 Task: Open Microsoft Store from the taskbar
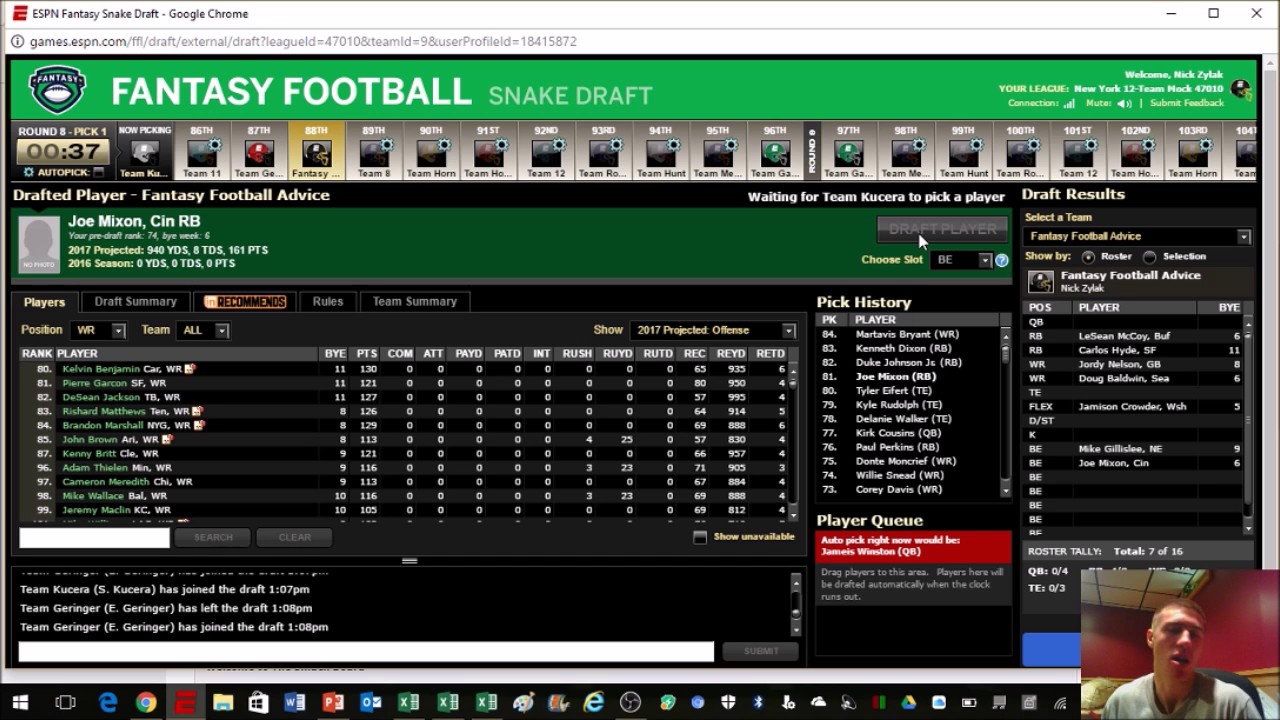pyautogui.click(x=258, y=703)
